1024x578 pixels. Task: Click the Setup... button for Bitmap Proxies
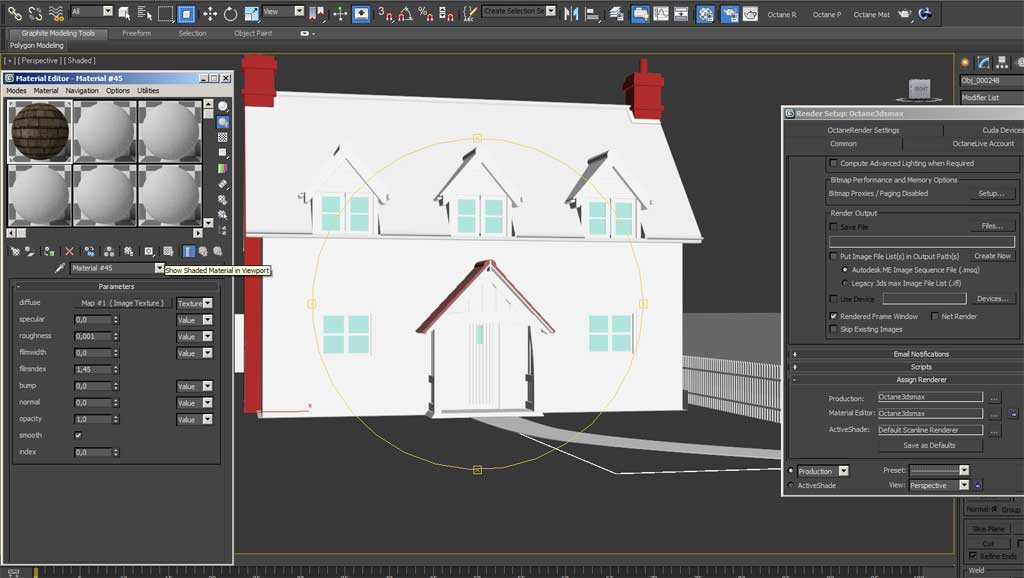(991, 193)
